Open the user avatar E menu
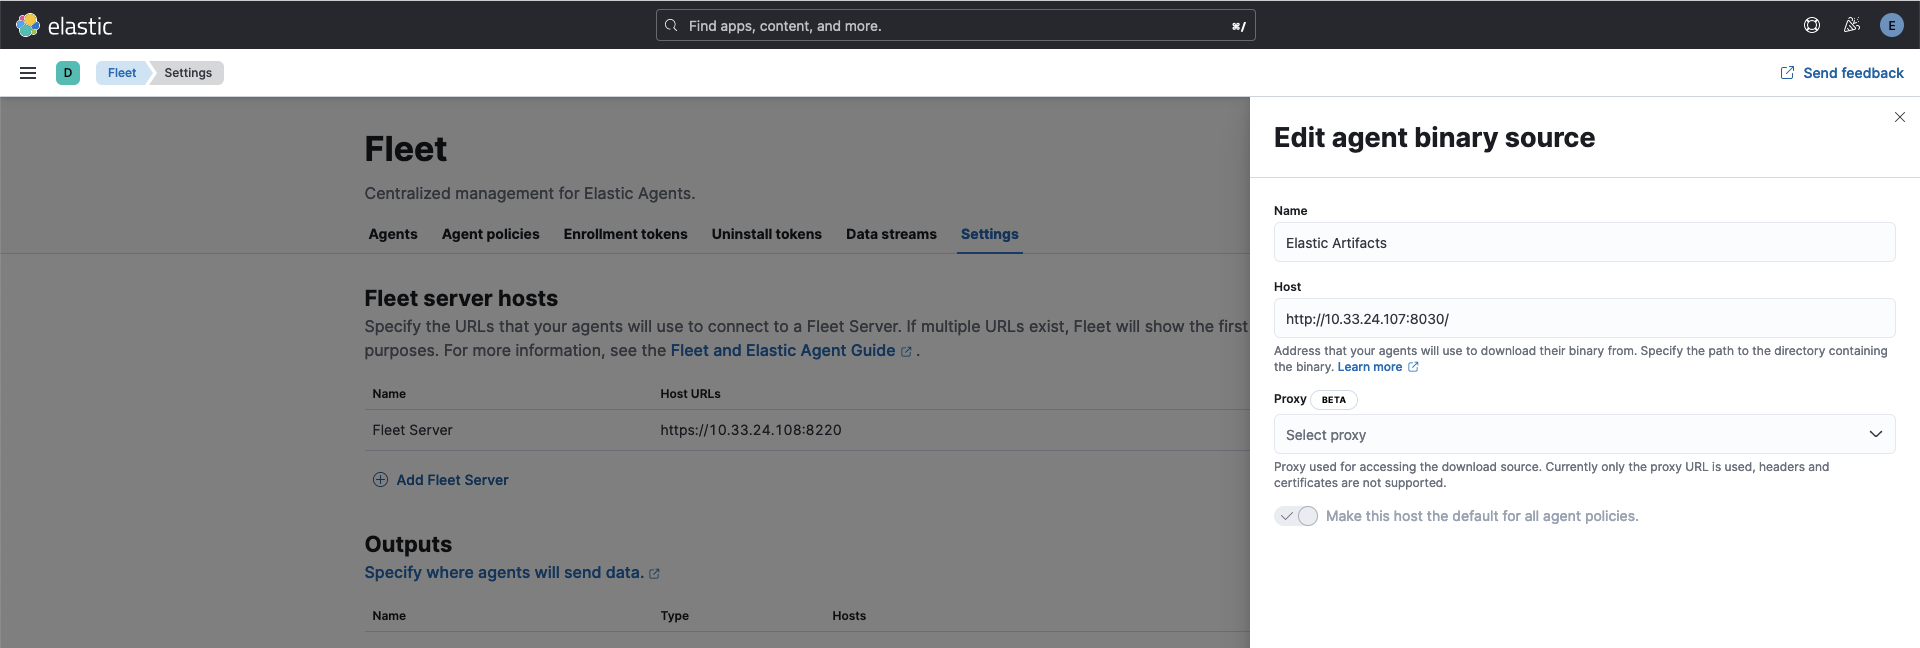This screenshot has width=1920, height=648. click(x=1891, y=25)
